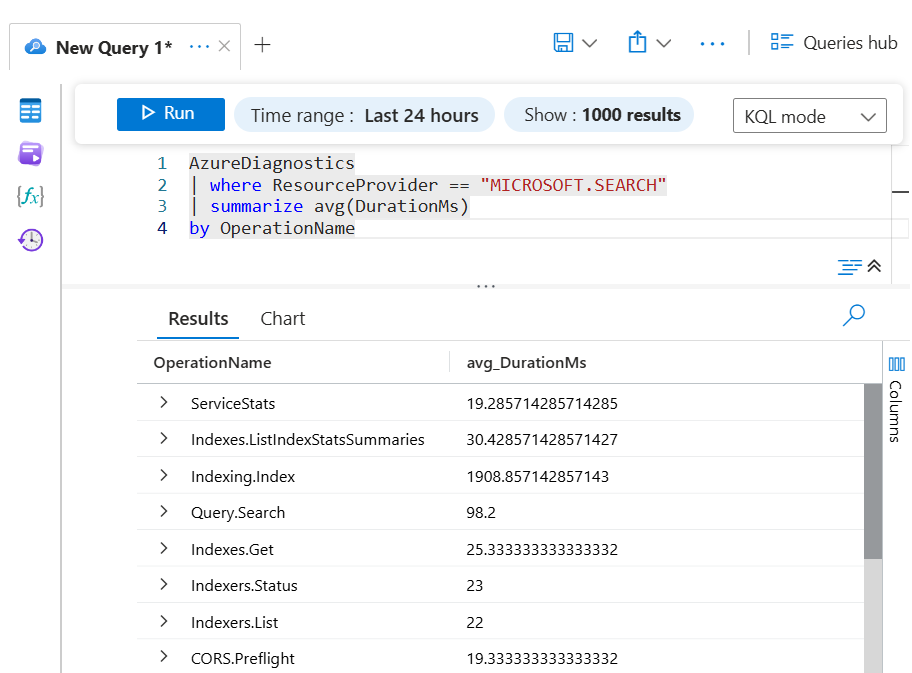Collapse the query editor pane
The image size is (912, 673).
[x=871, y=266]
